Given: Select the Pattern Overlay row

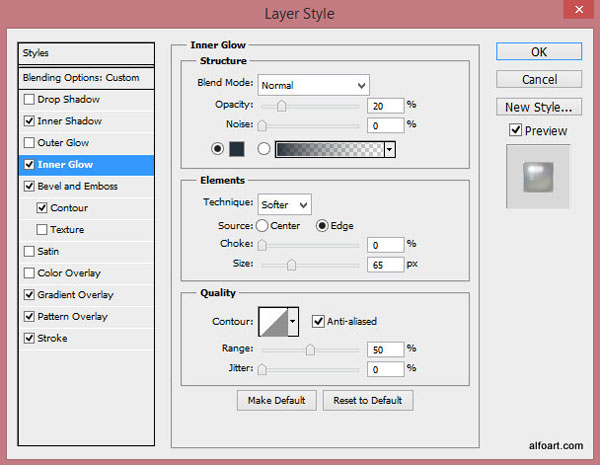Looking at the screenshot, I should tap(86, 317).
